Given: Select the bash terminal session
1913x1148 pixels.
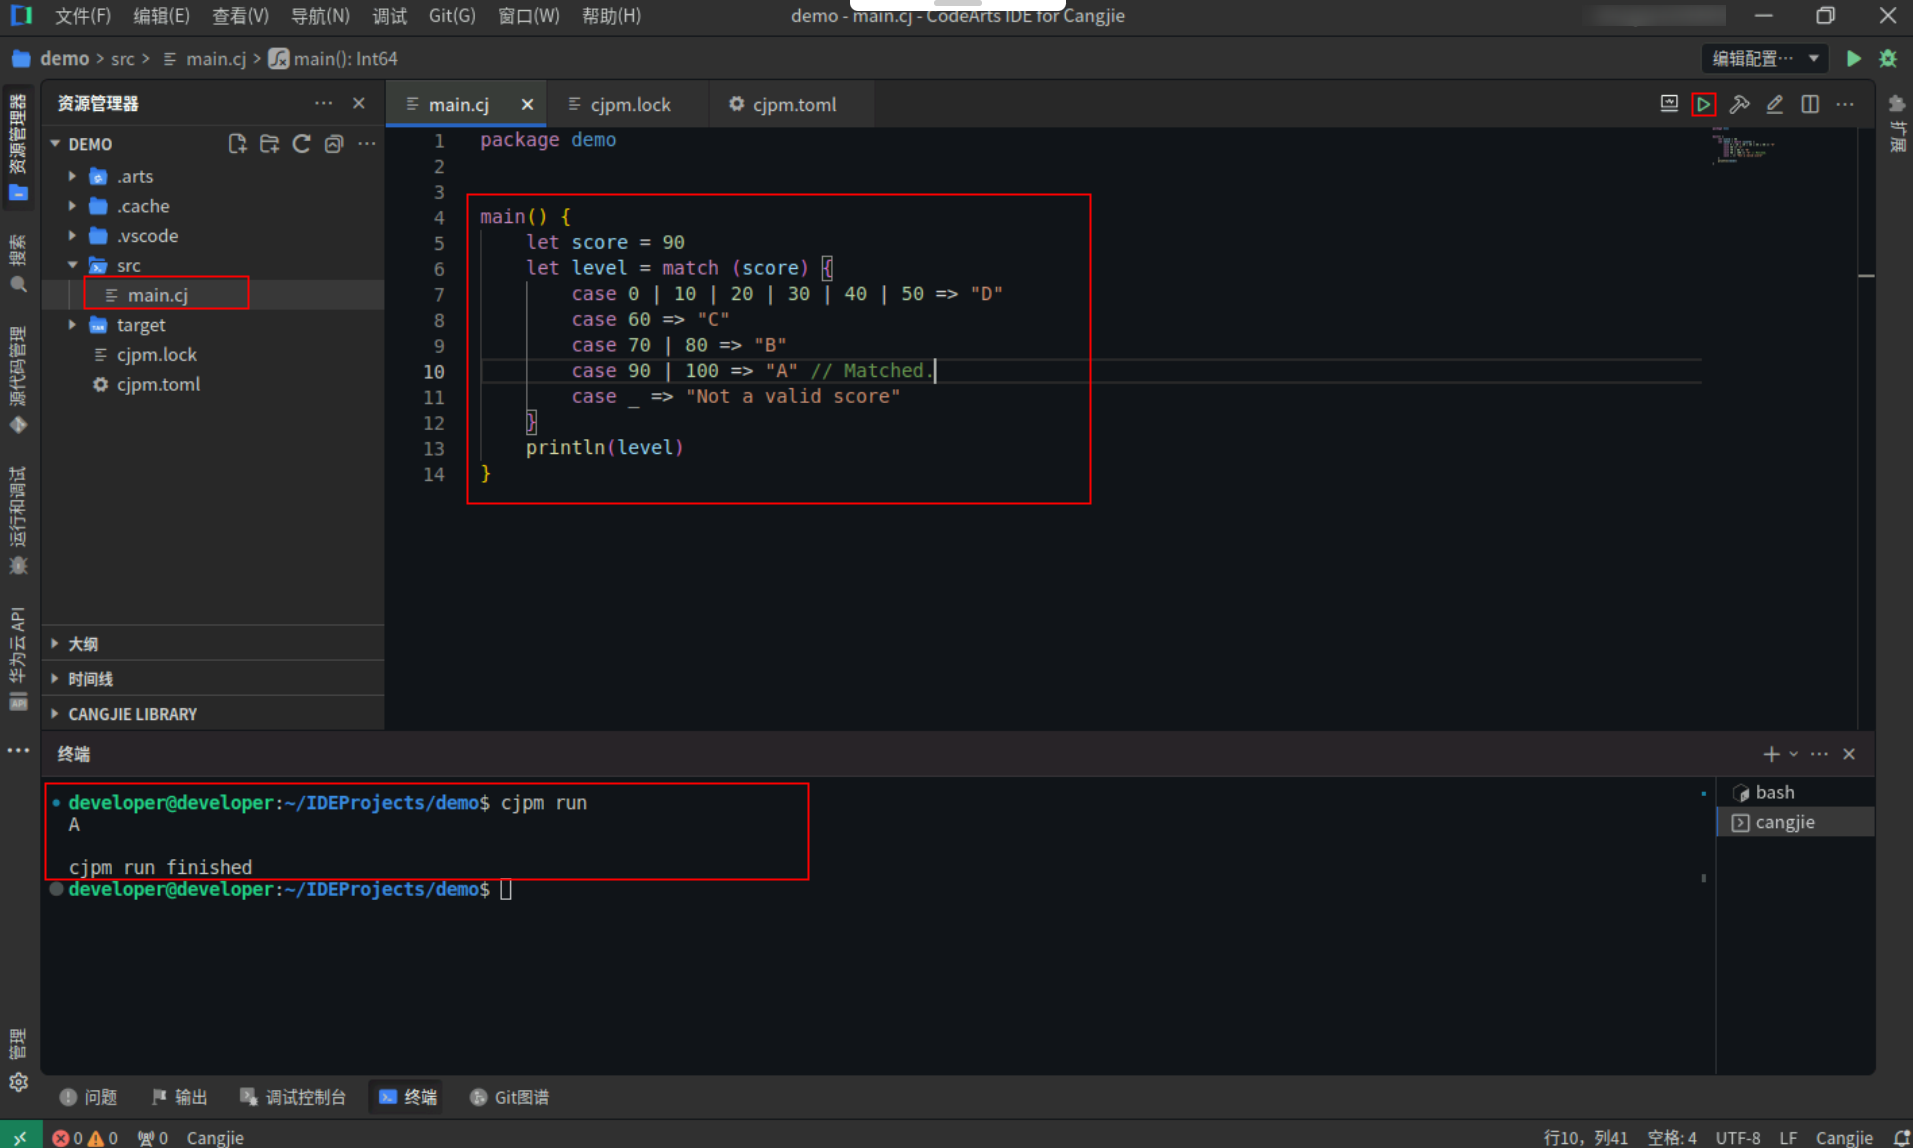Looking at the screenshot, I should [1774, 792].
